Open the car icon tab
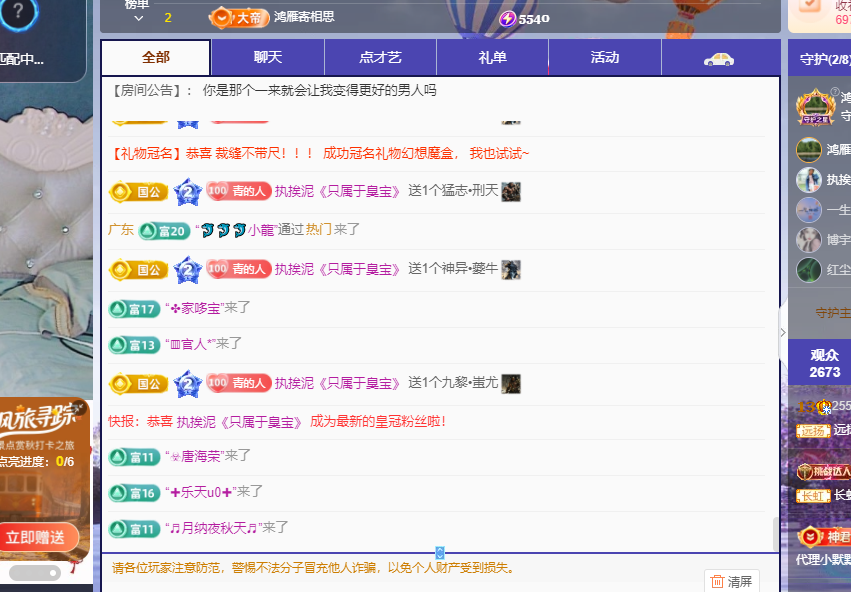Viewport: 851px width, 592px height. point(719,59)
